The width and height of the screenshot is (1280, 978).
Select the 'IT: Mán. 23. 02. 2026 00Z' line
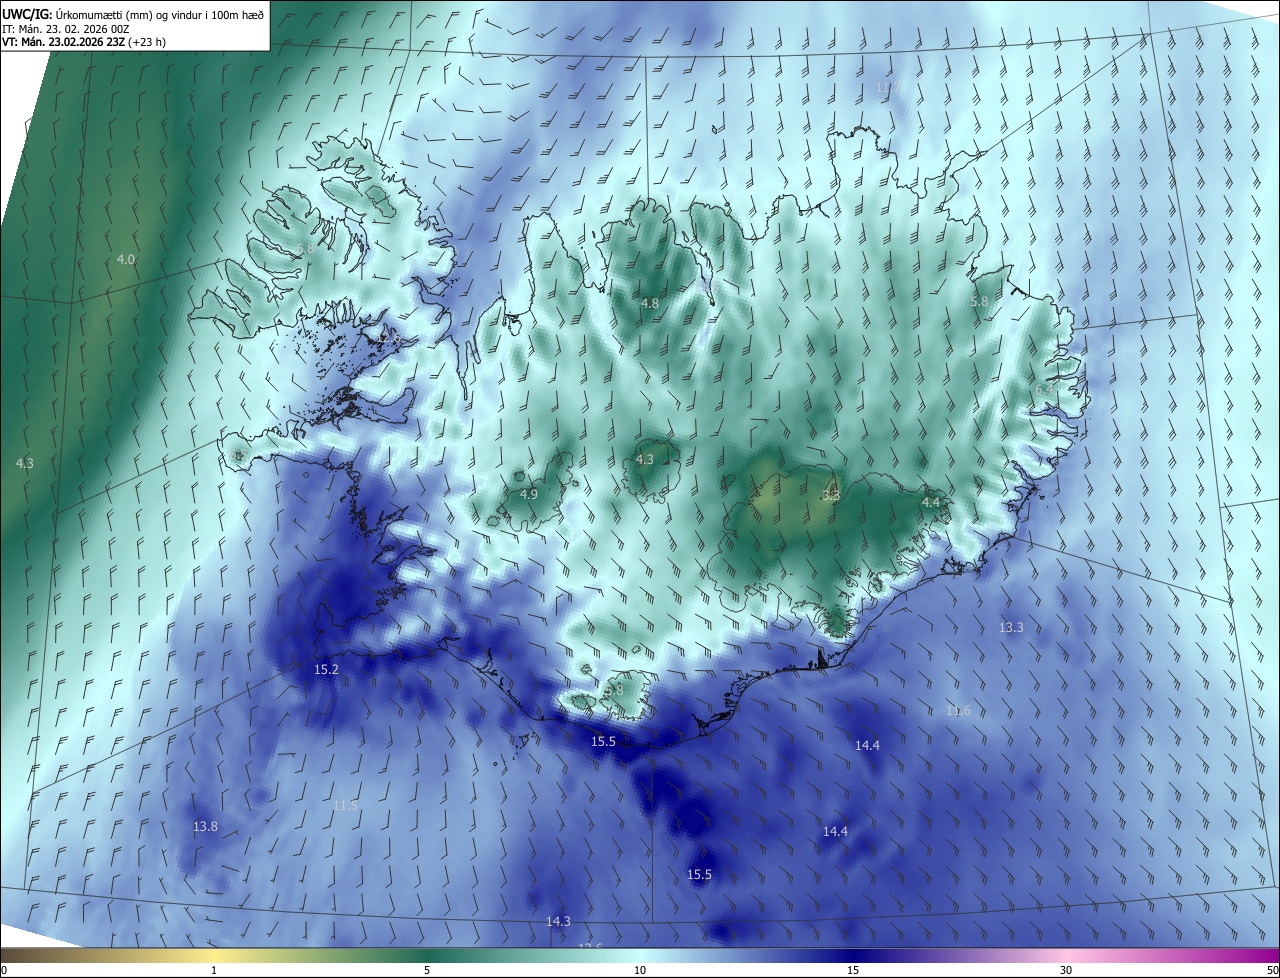[64, 28]
